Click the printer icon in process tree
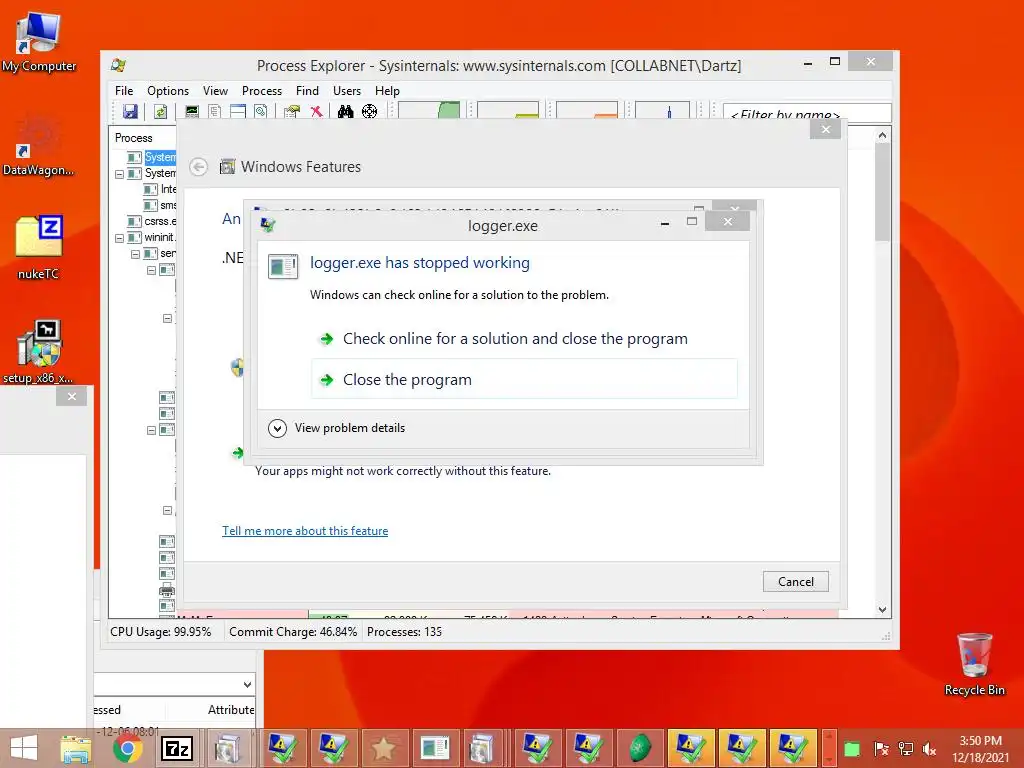Image resolution: width=1024 pixels, height=768 pixels. coord(167,591)
